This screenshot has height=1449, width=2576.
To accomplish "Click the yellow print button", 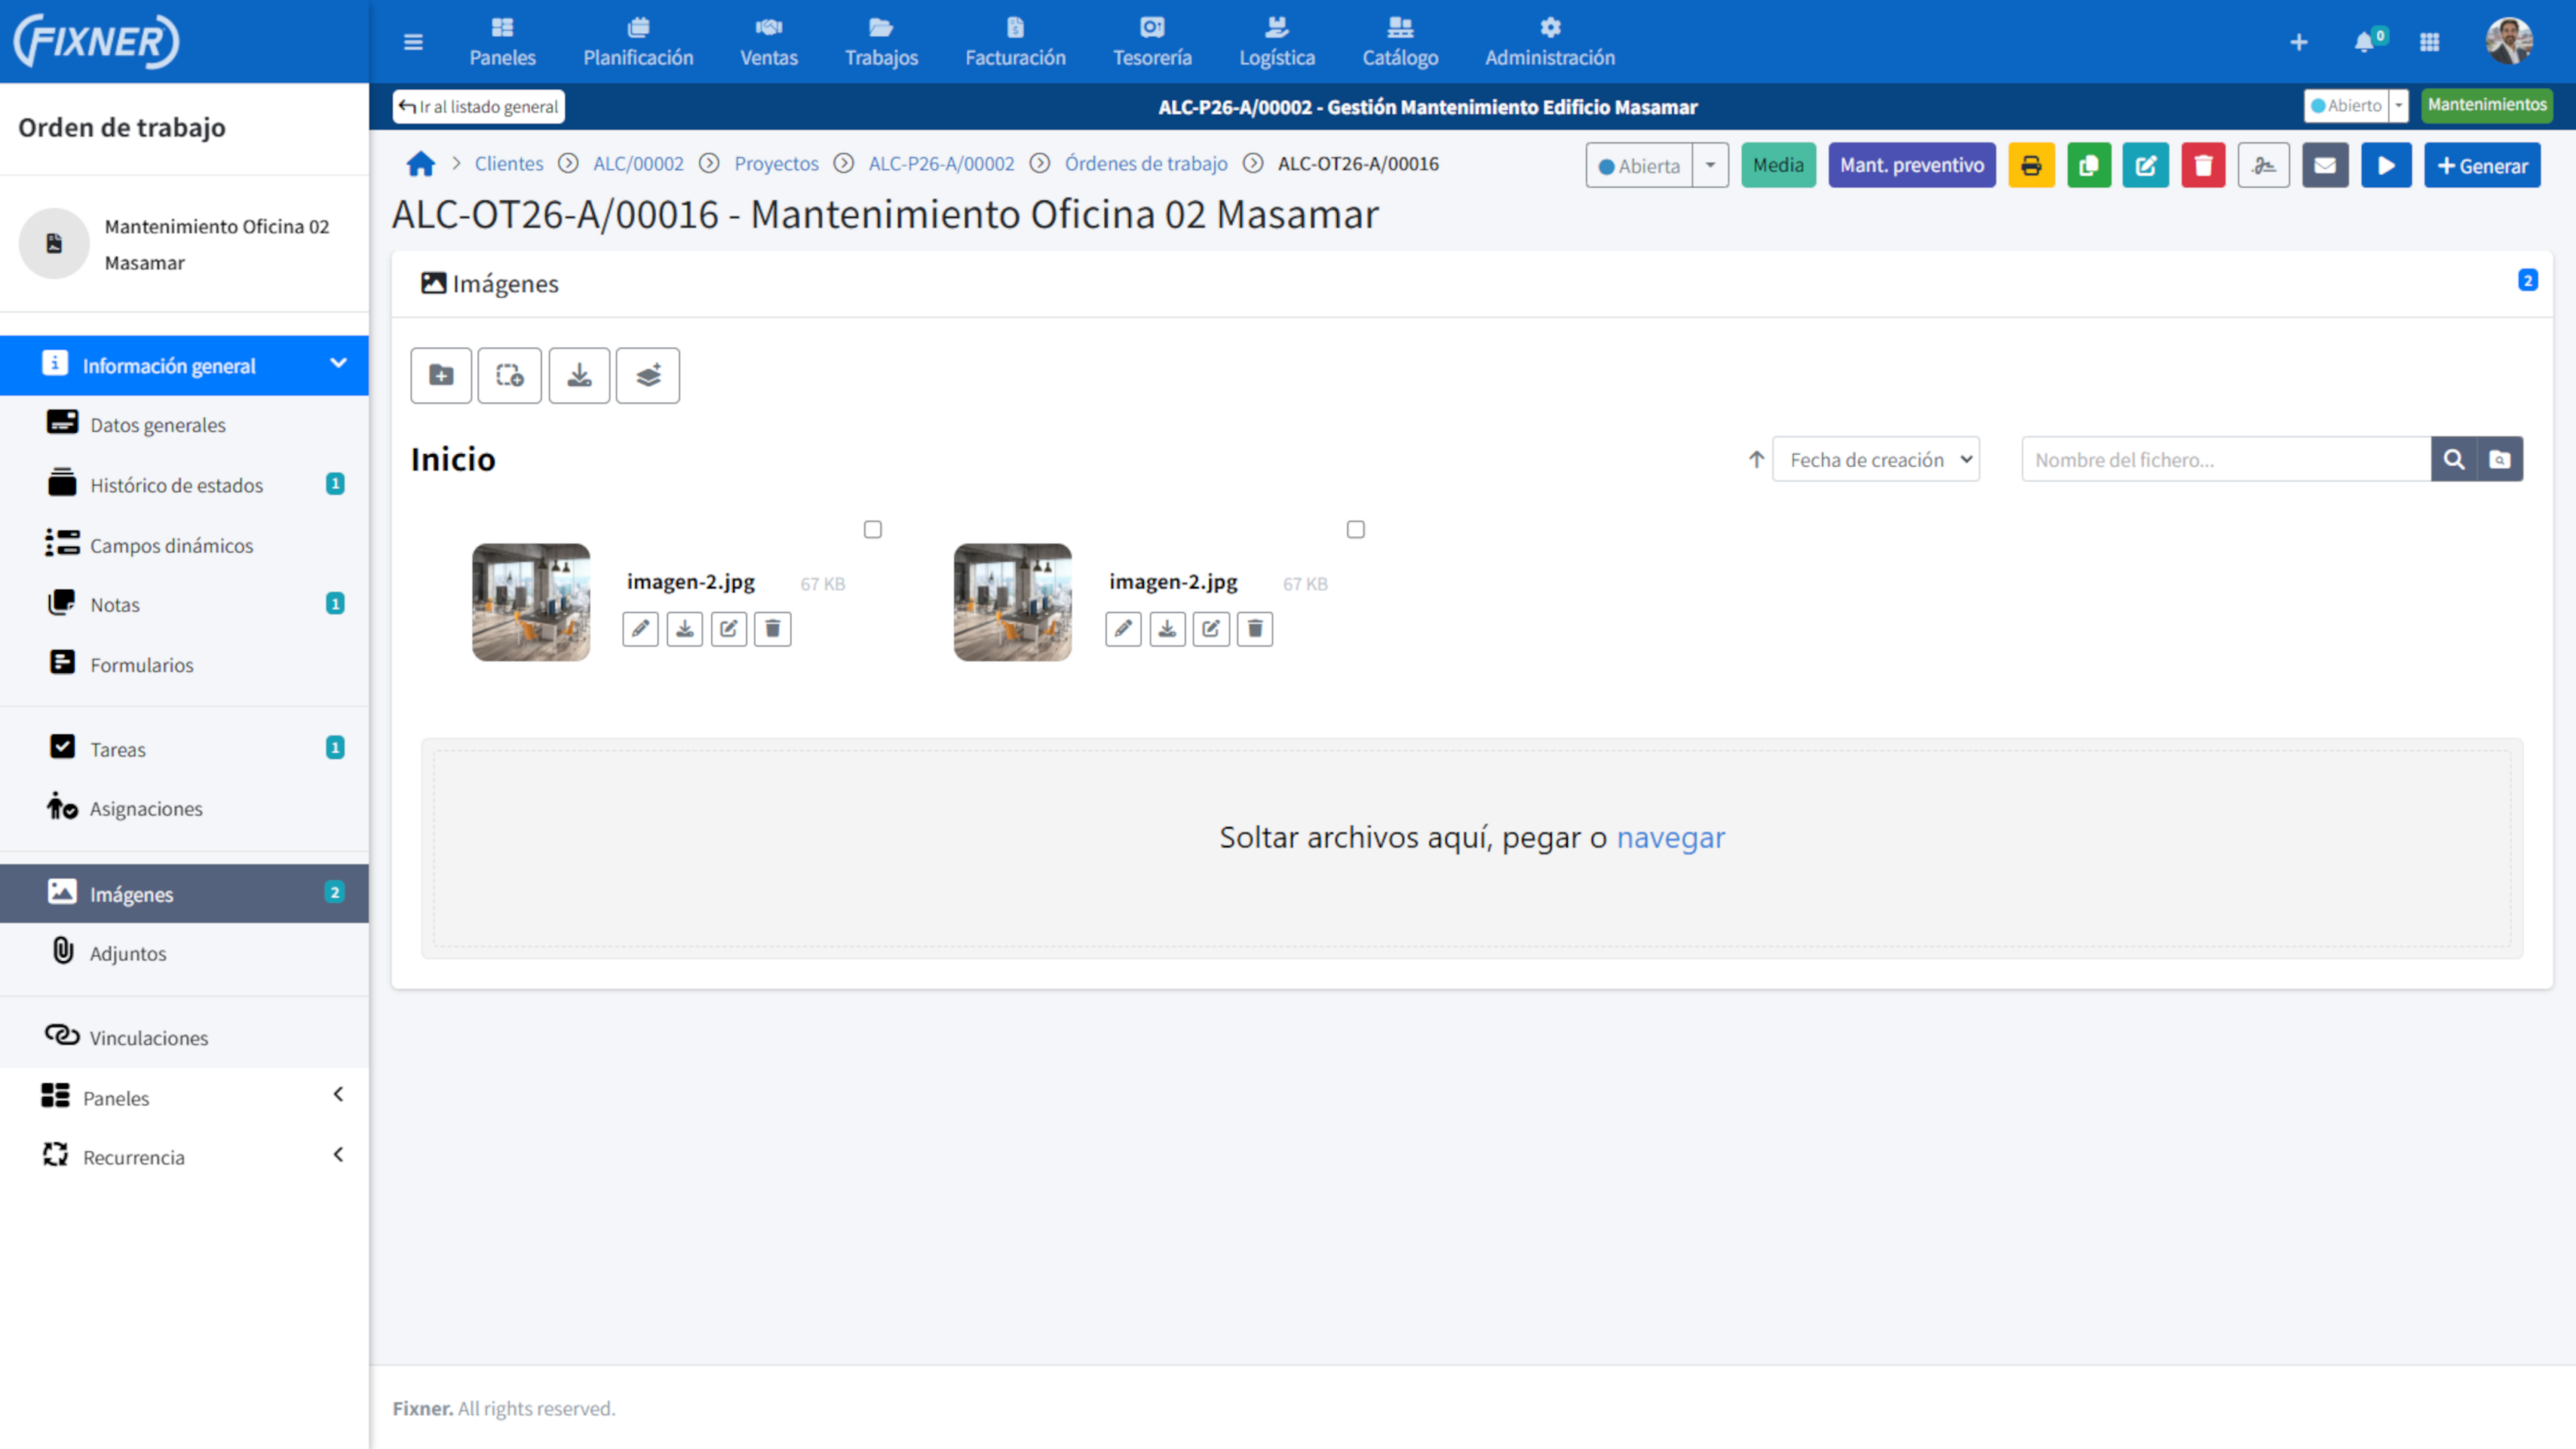I will click(x=2030, y=166).
